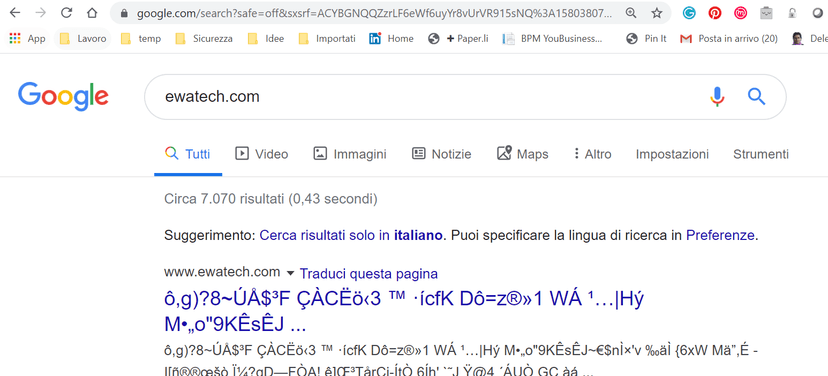This screenshot has height=376, width=828.
Task: Open the Lavoro bookmarks folder
Action: [83, 39]
